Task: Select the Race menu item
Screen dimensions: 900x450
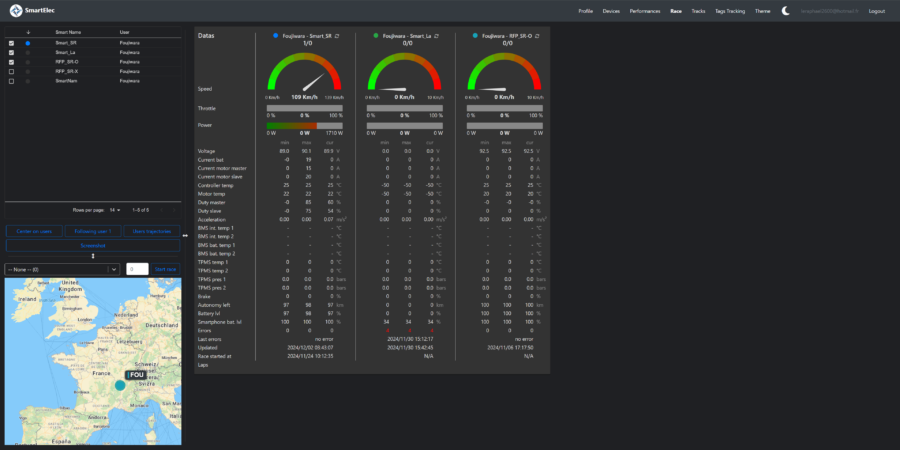Action: coord(676,11)
